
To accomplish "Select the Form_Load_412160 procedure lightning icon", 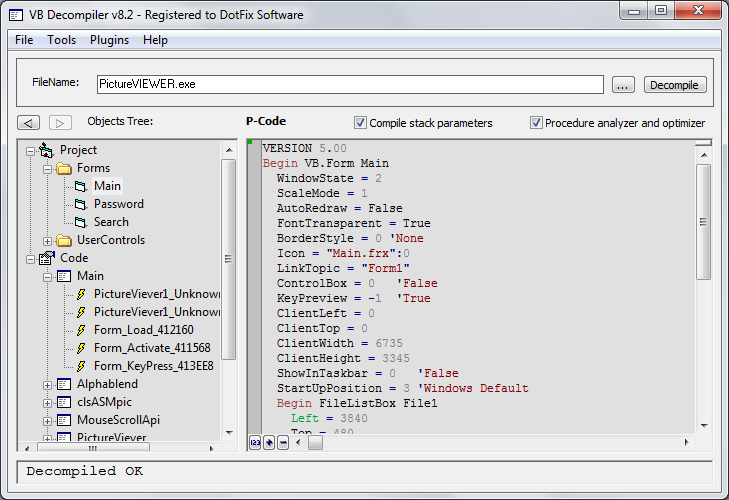I will (x=81, y=330).
